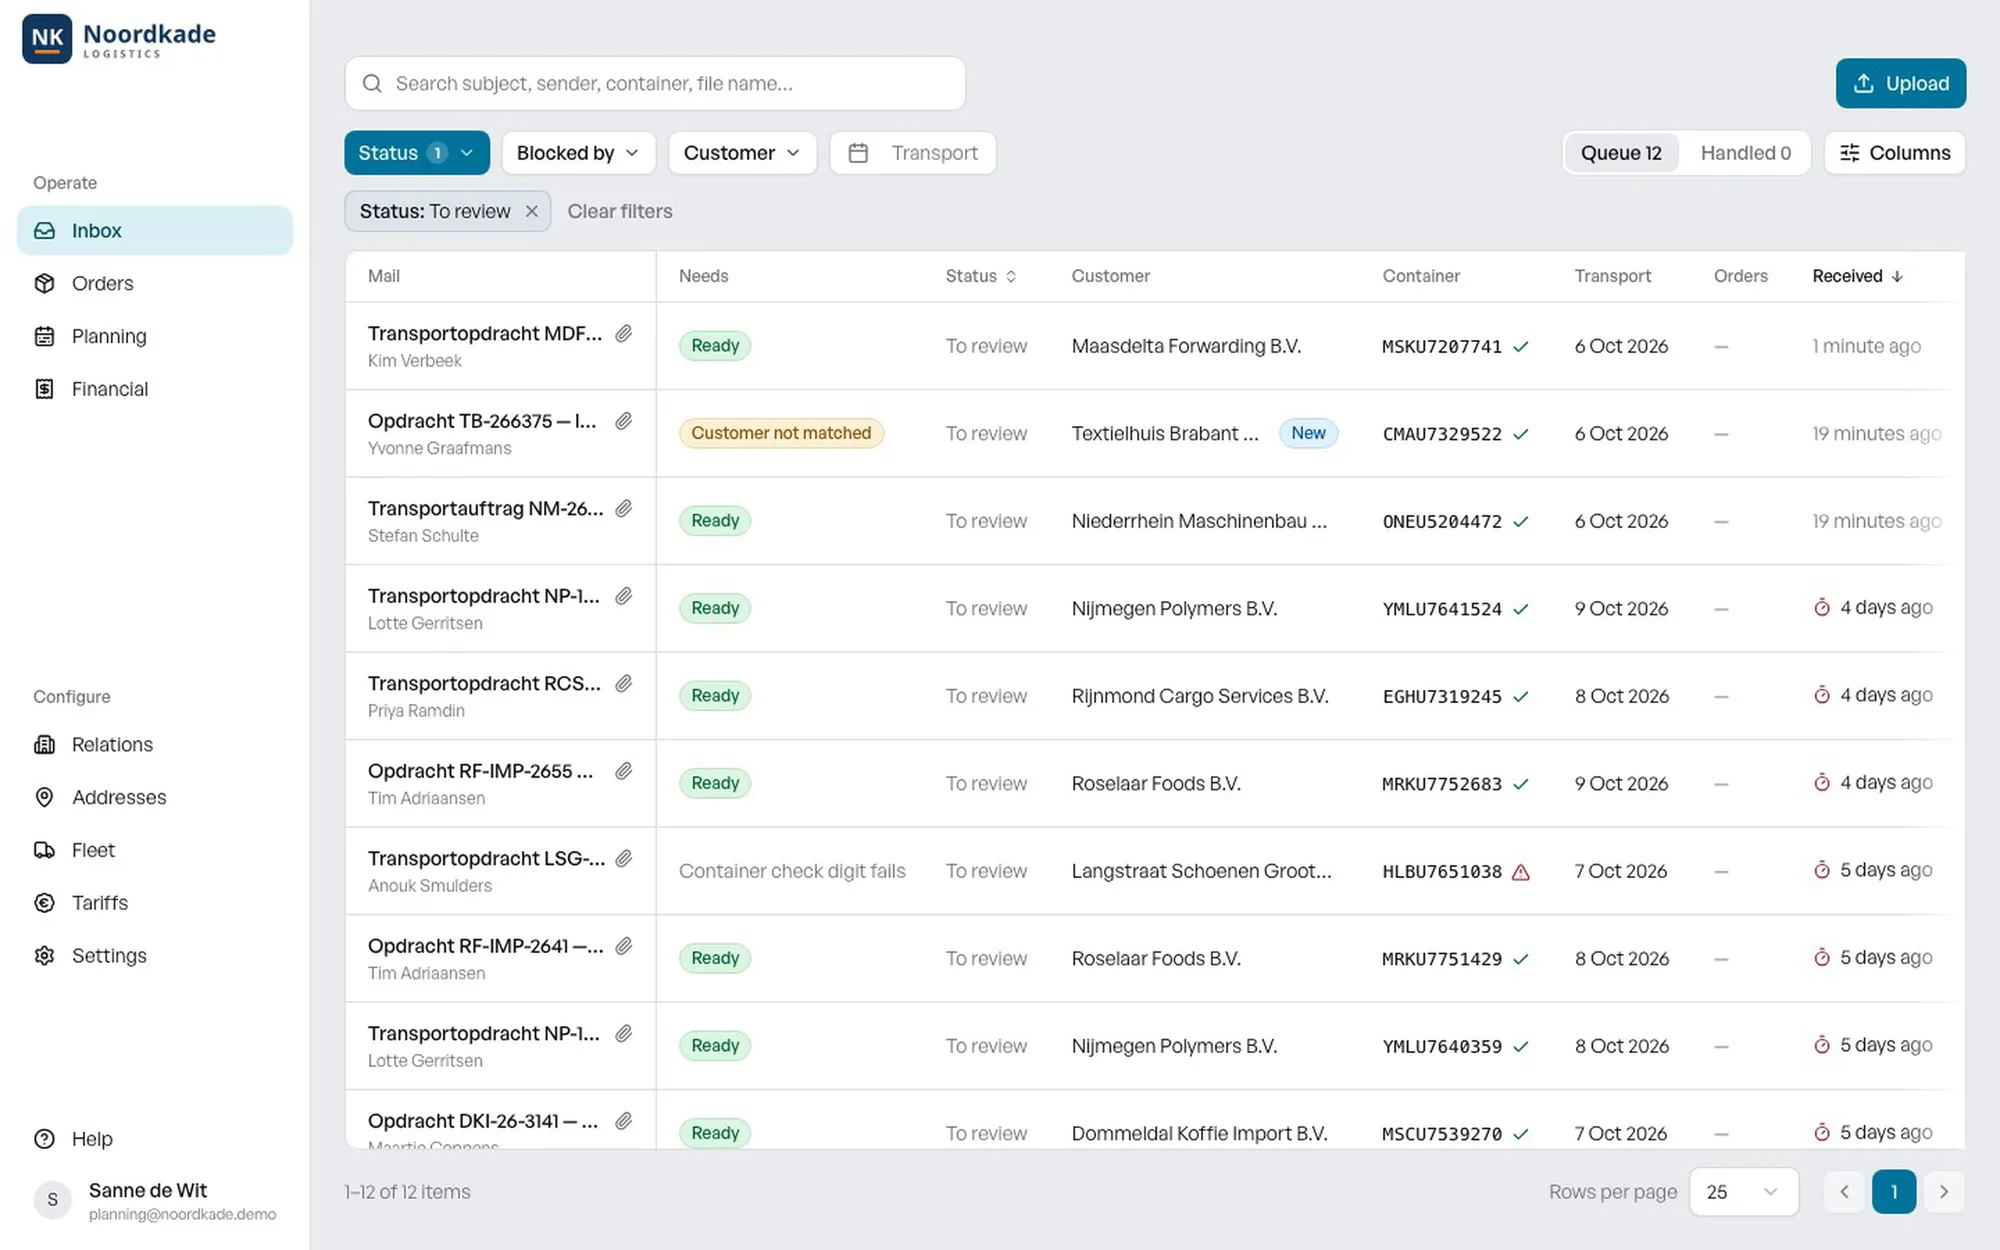Click attachment icon on Opdracht TB-266375 row
This screenshot has width=2000, height=1250.
click(623, 421)
